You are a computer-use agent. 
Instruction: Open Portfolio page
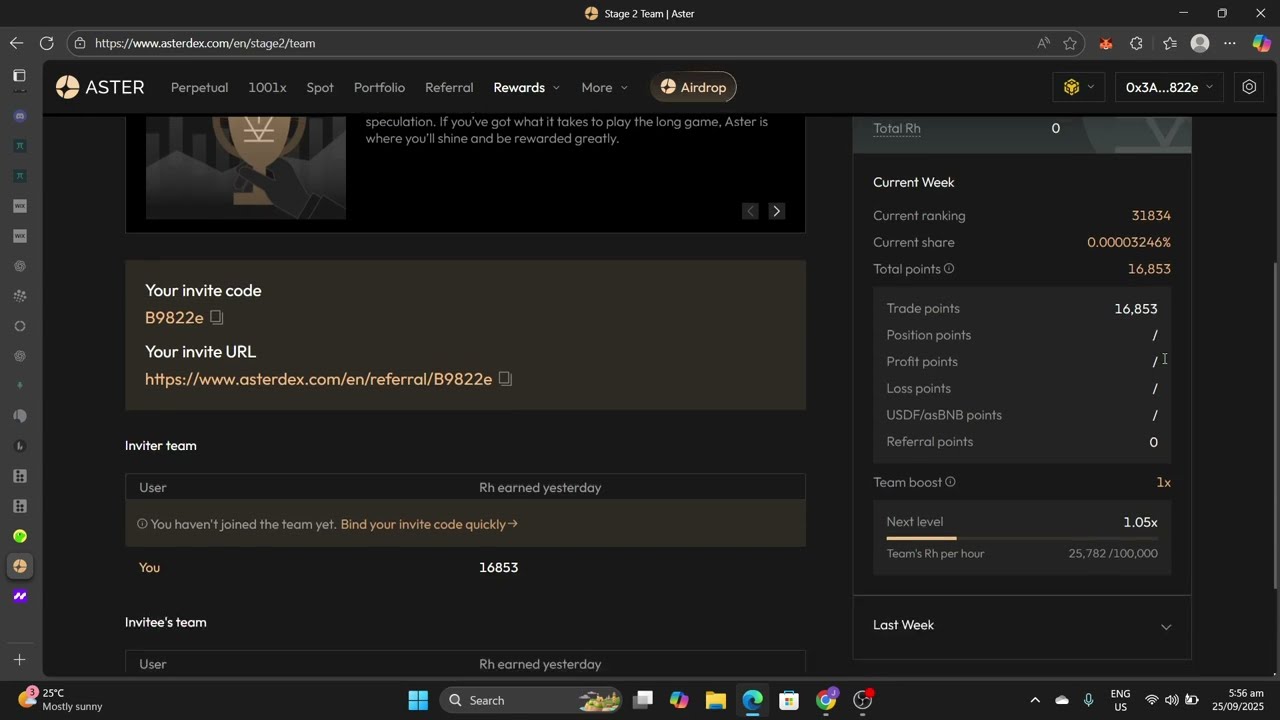click(x=379, y=87)
